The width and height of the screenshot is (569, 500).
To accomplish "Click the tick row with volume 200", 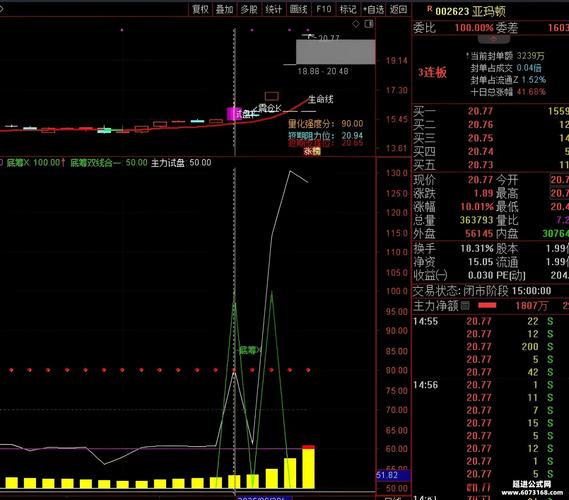I will pos(491,347).
